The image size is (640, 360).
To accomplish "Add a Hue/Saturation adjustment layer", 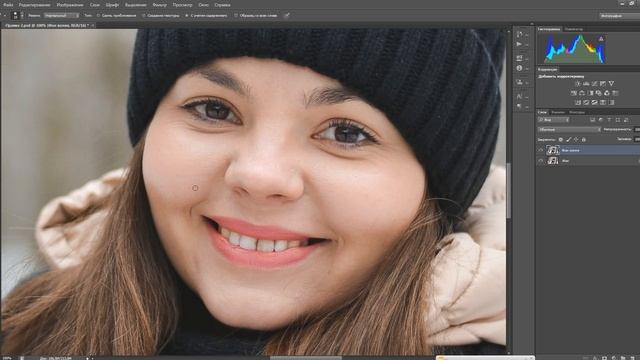I will point(573,93).
